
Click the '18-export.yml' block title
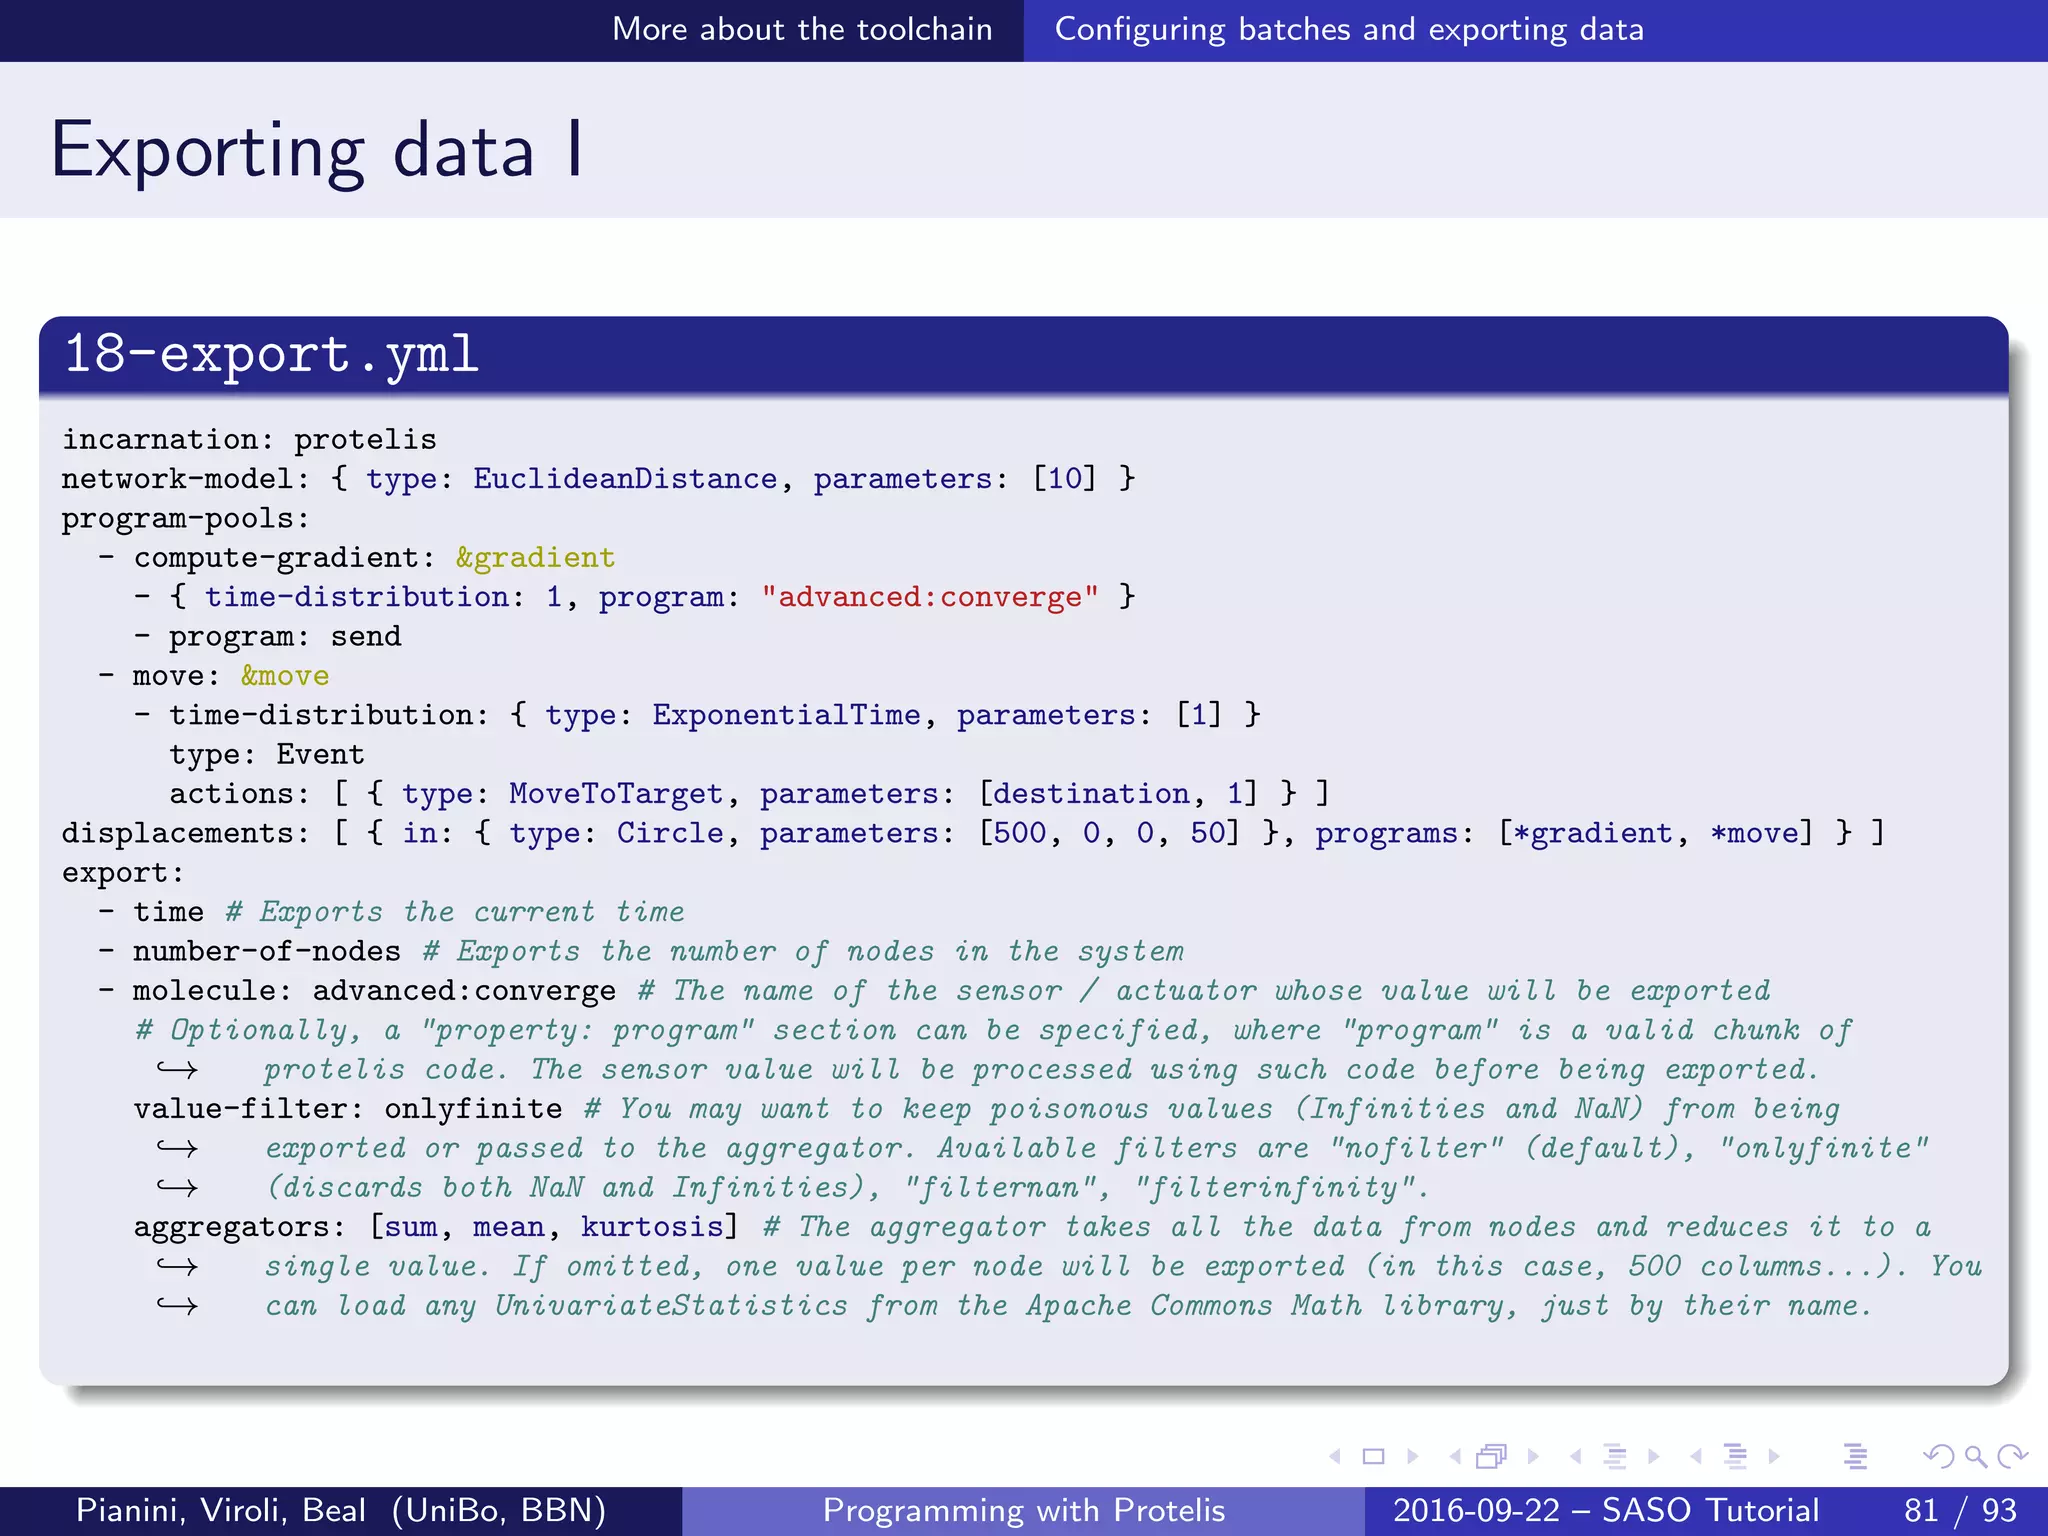tap(271, 354)
